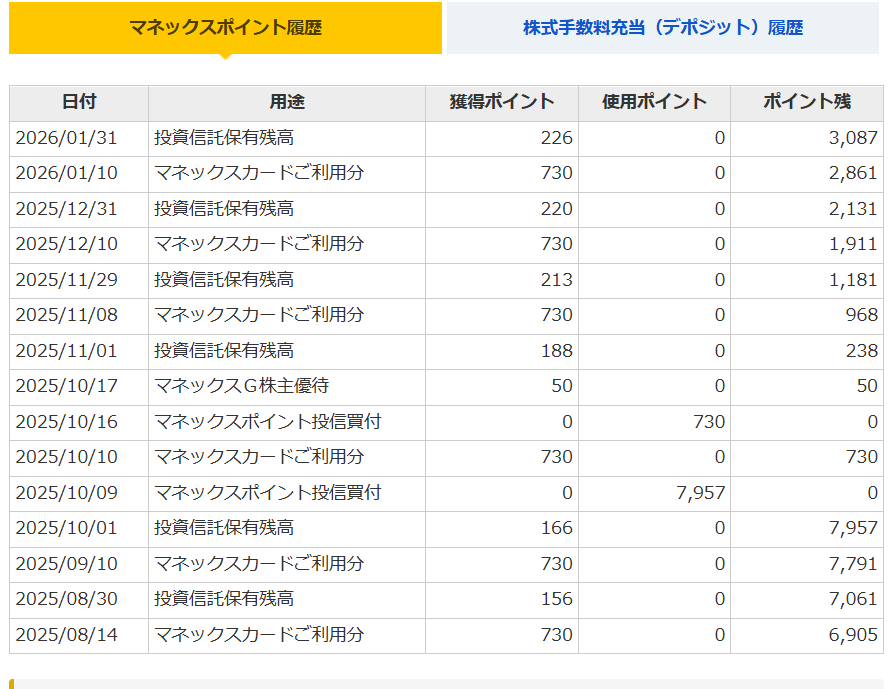The height and width of the screenshot is (689, 892).
Task: Click the 188 earned points value
Action: [x=556, y=351]
